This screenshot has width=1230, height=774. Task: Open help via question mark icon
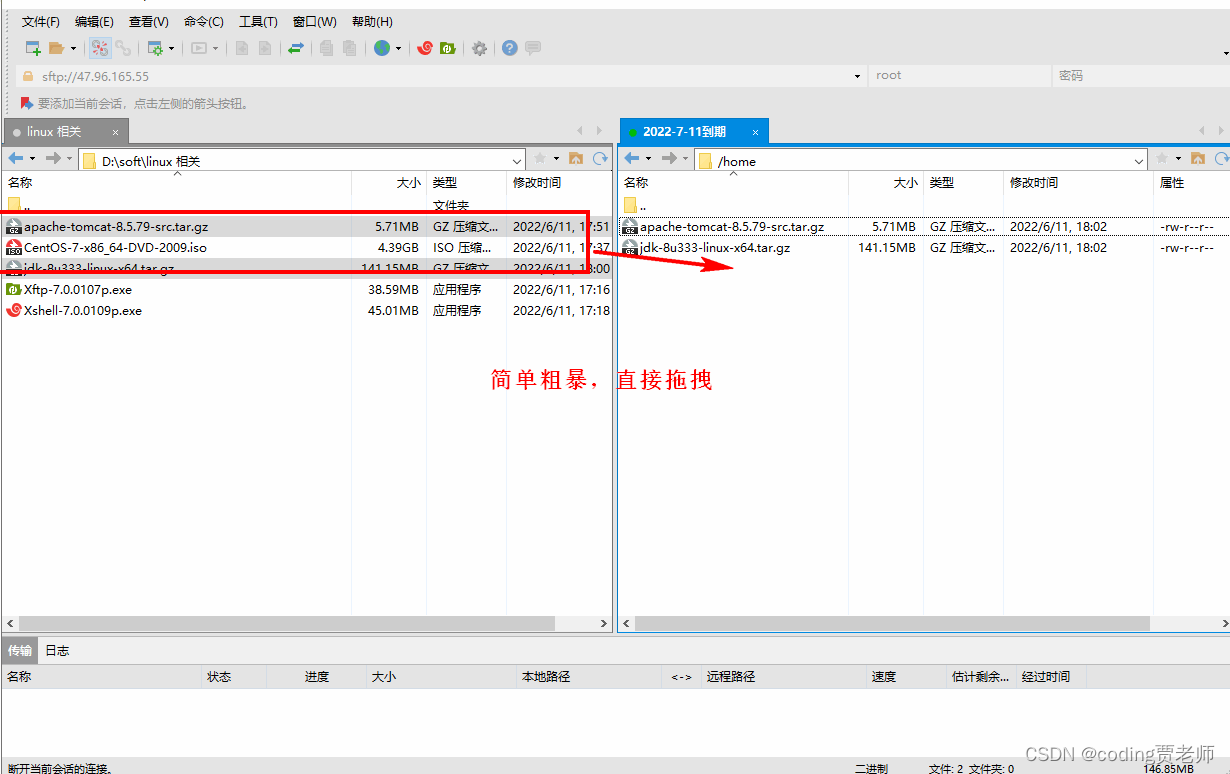coord(510,48)
